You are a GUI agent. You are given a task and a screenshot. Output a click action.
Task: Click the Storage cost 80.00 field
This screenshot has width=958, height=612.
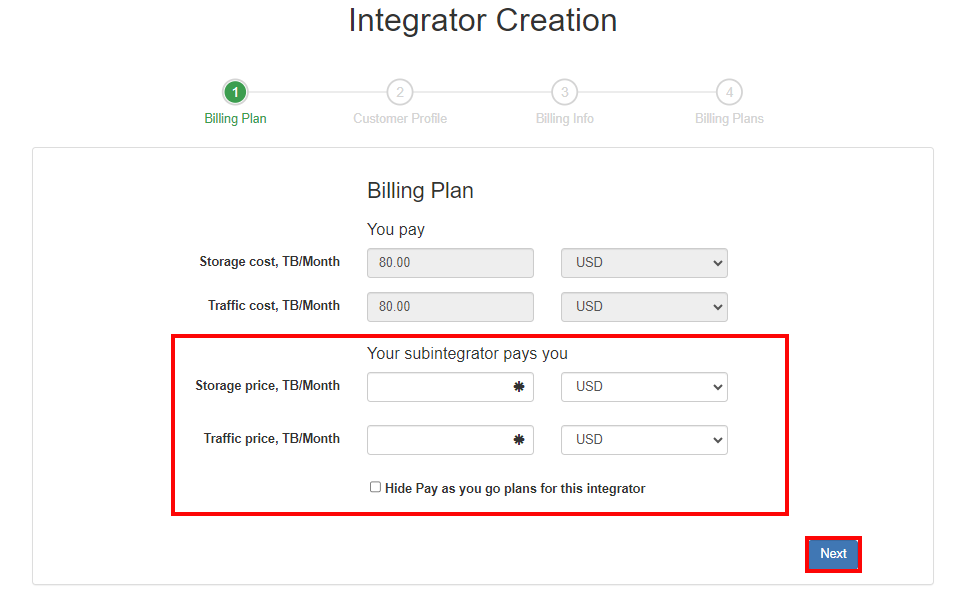click(x=450, y=263)
